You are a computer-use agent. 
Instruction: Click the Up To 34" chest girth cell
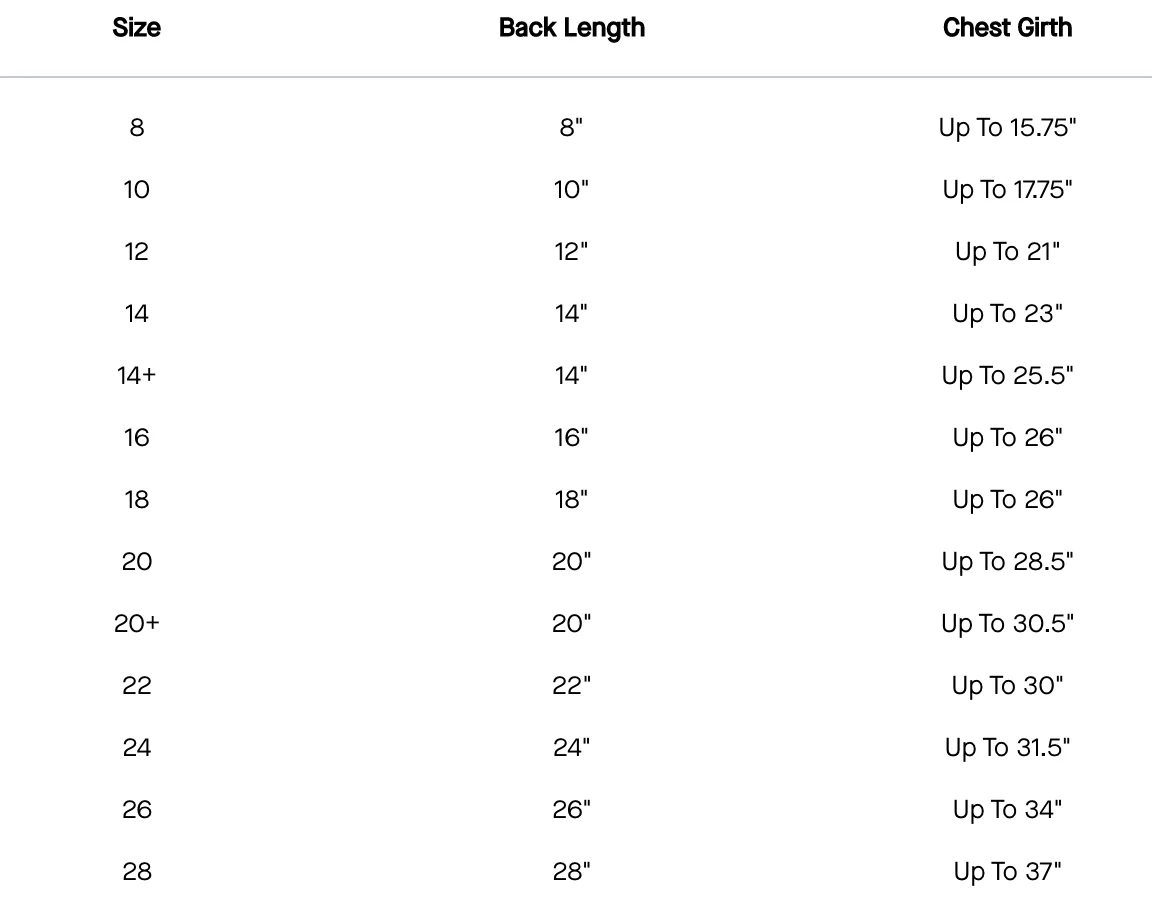[1007, 810]
